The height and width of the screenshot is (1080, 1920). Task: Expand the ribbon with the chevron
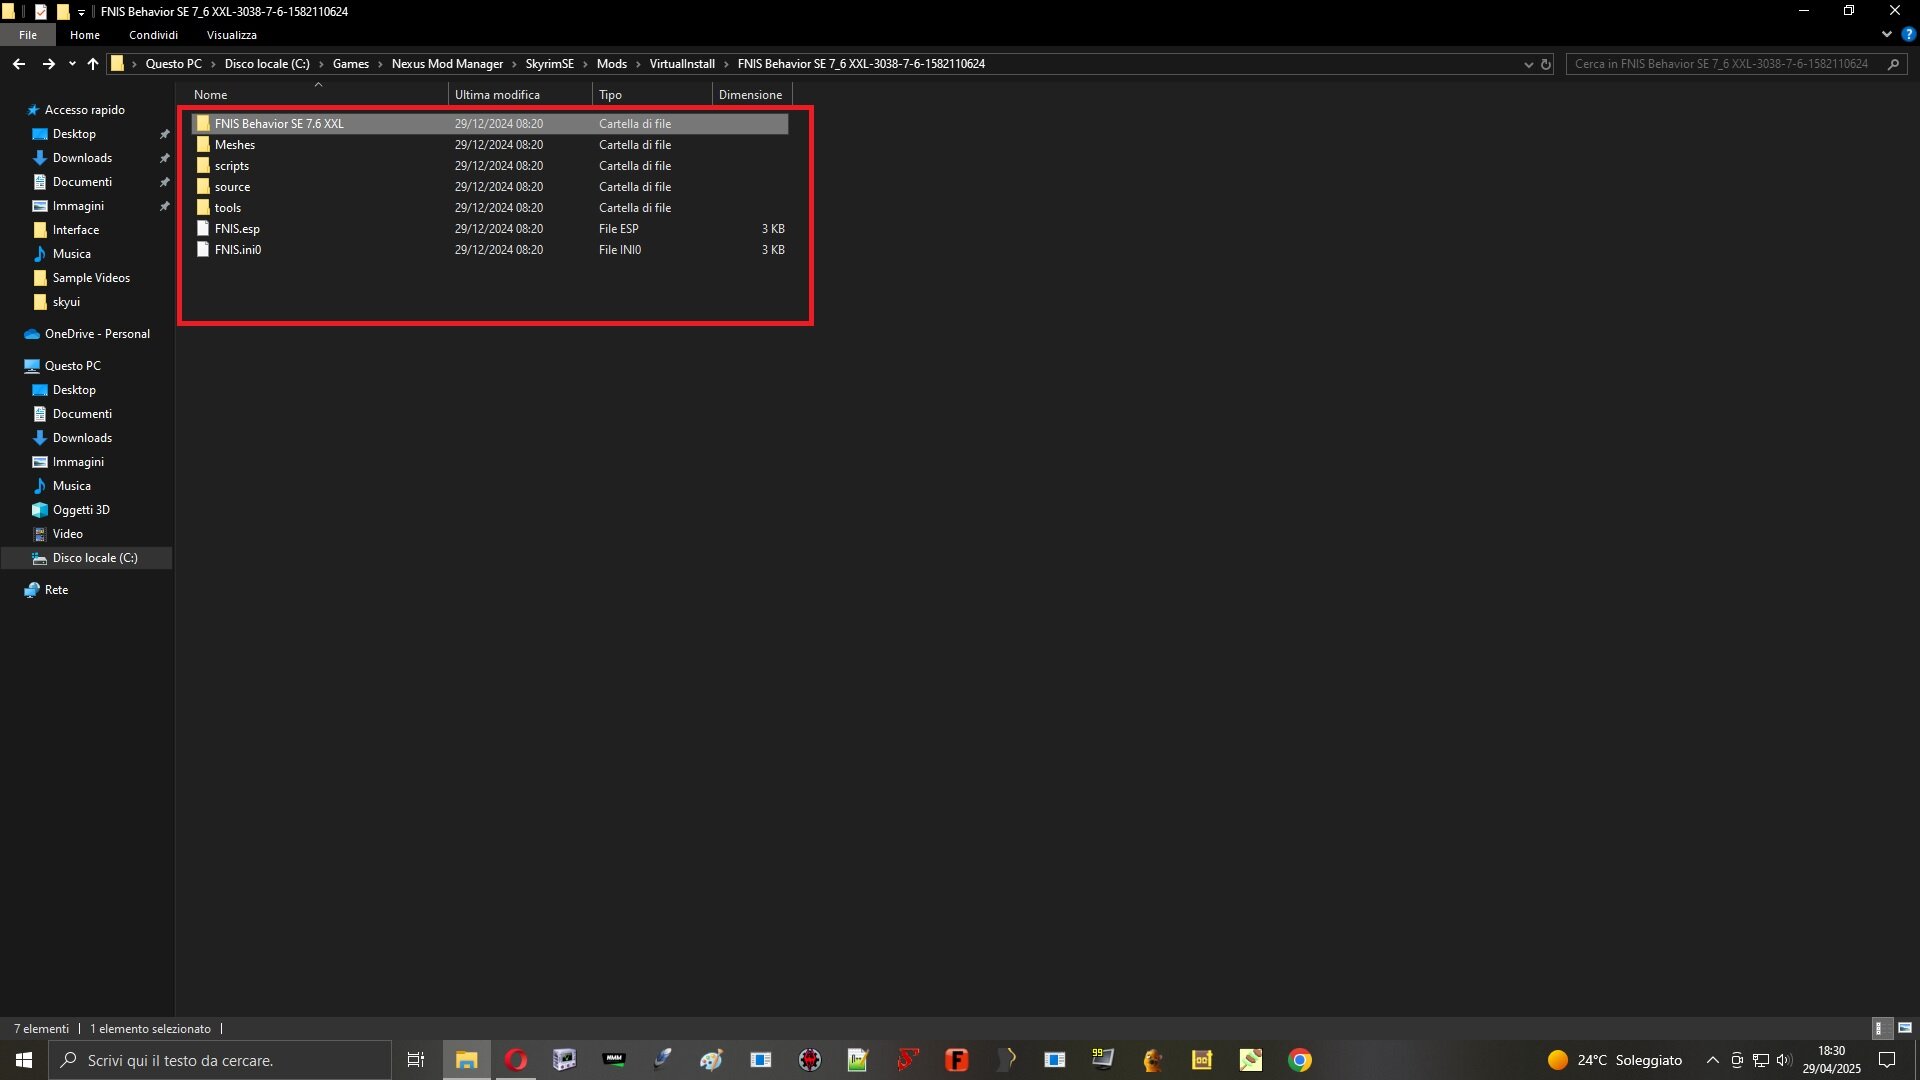[x=1887, y=35]
